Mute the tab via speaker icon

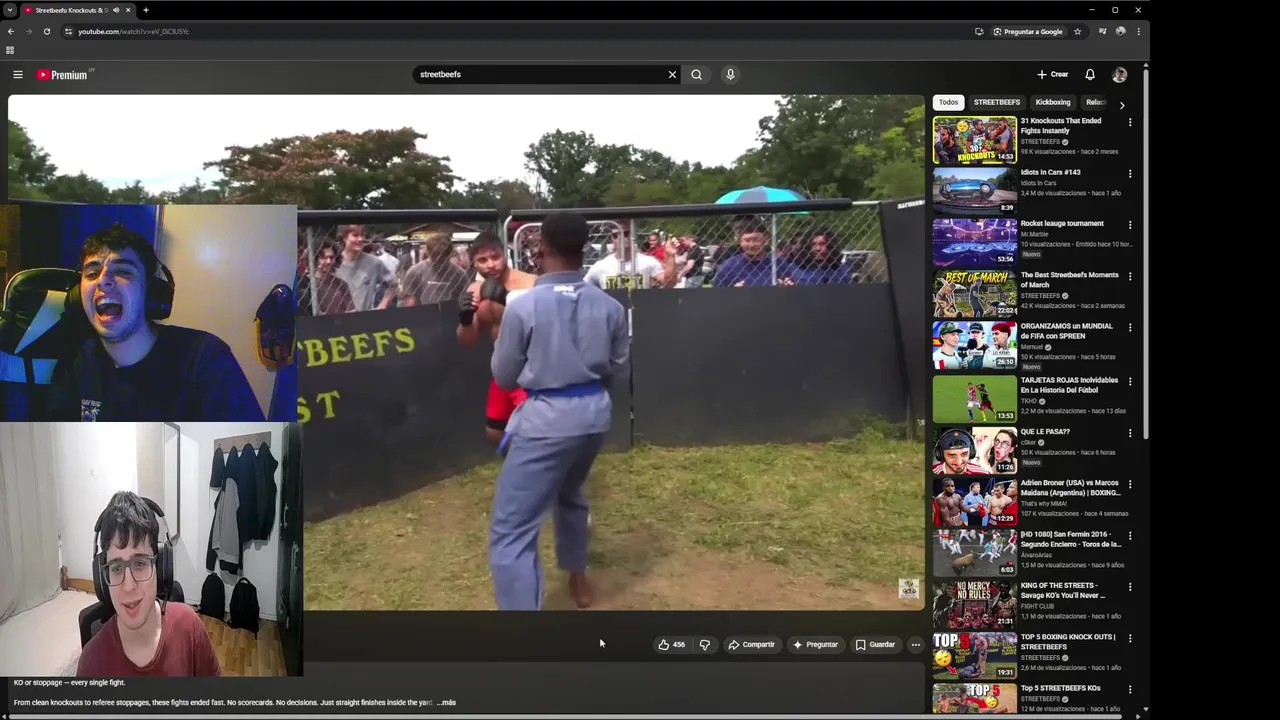coord(116,10)
